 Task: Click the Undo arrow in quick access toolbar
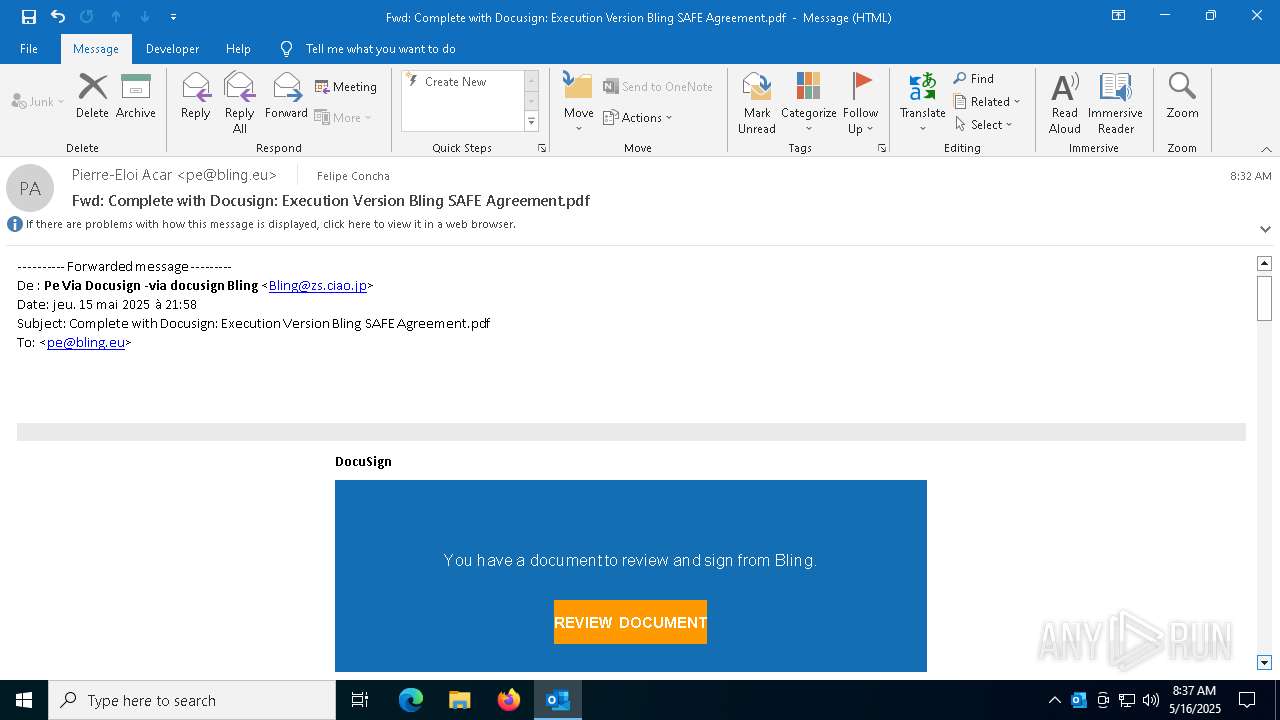pos(58,17)
